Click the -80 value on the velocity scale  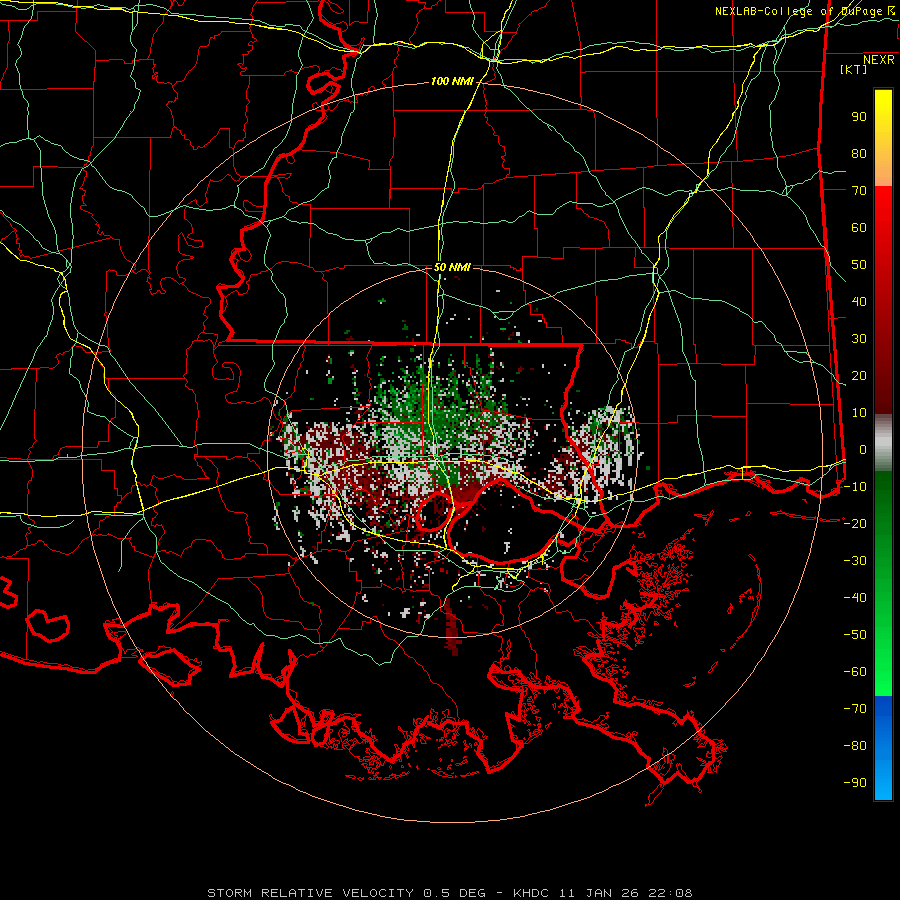[x=855, y=746]
